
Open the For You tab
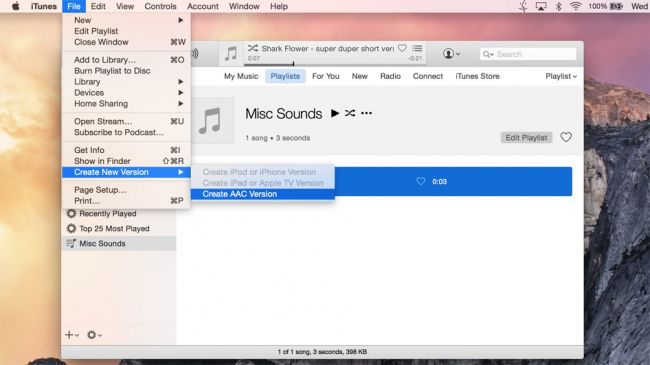[325, 76]
